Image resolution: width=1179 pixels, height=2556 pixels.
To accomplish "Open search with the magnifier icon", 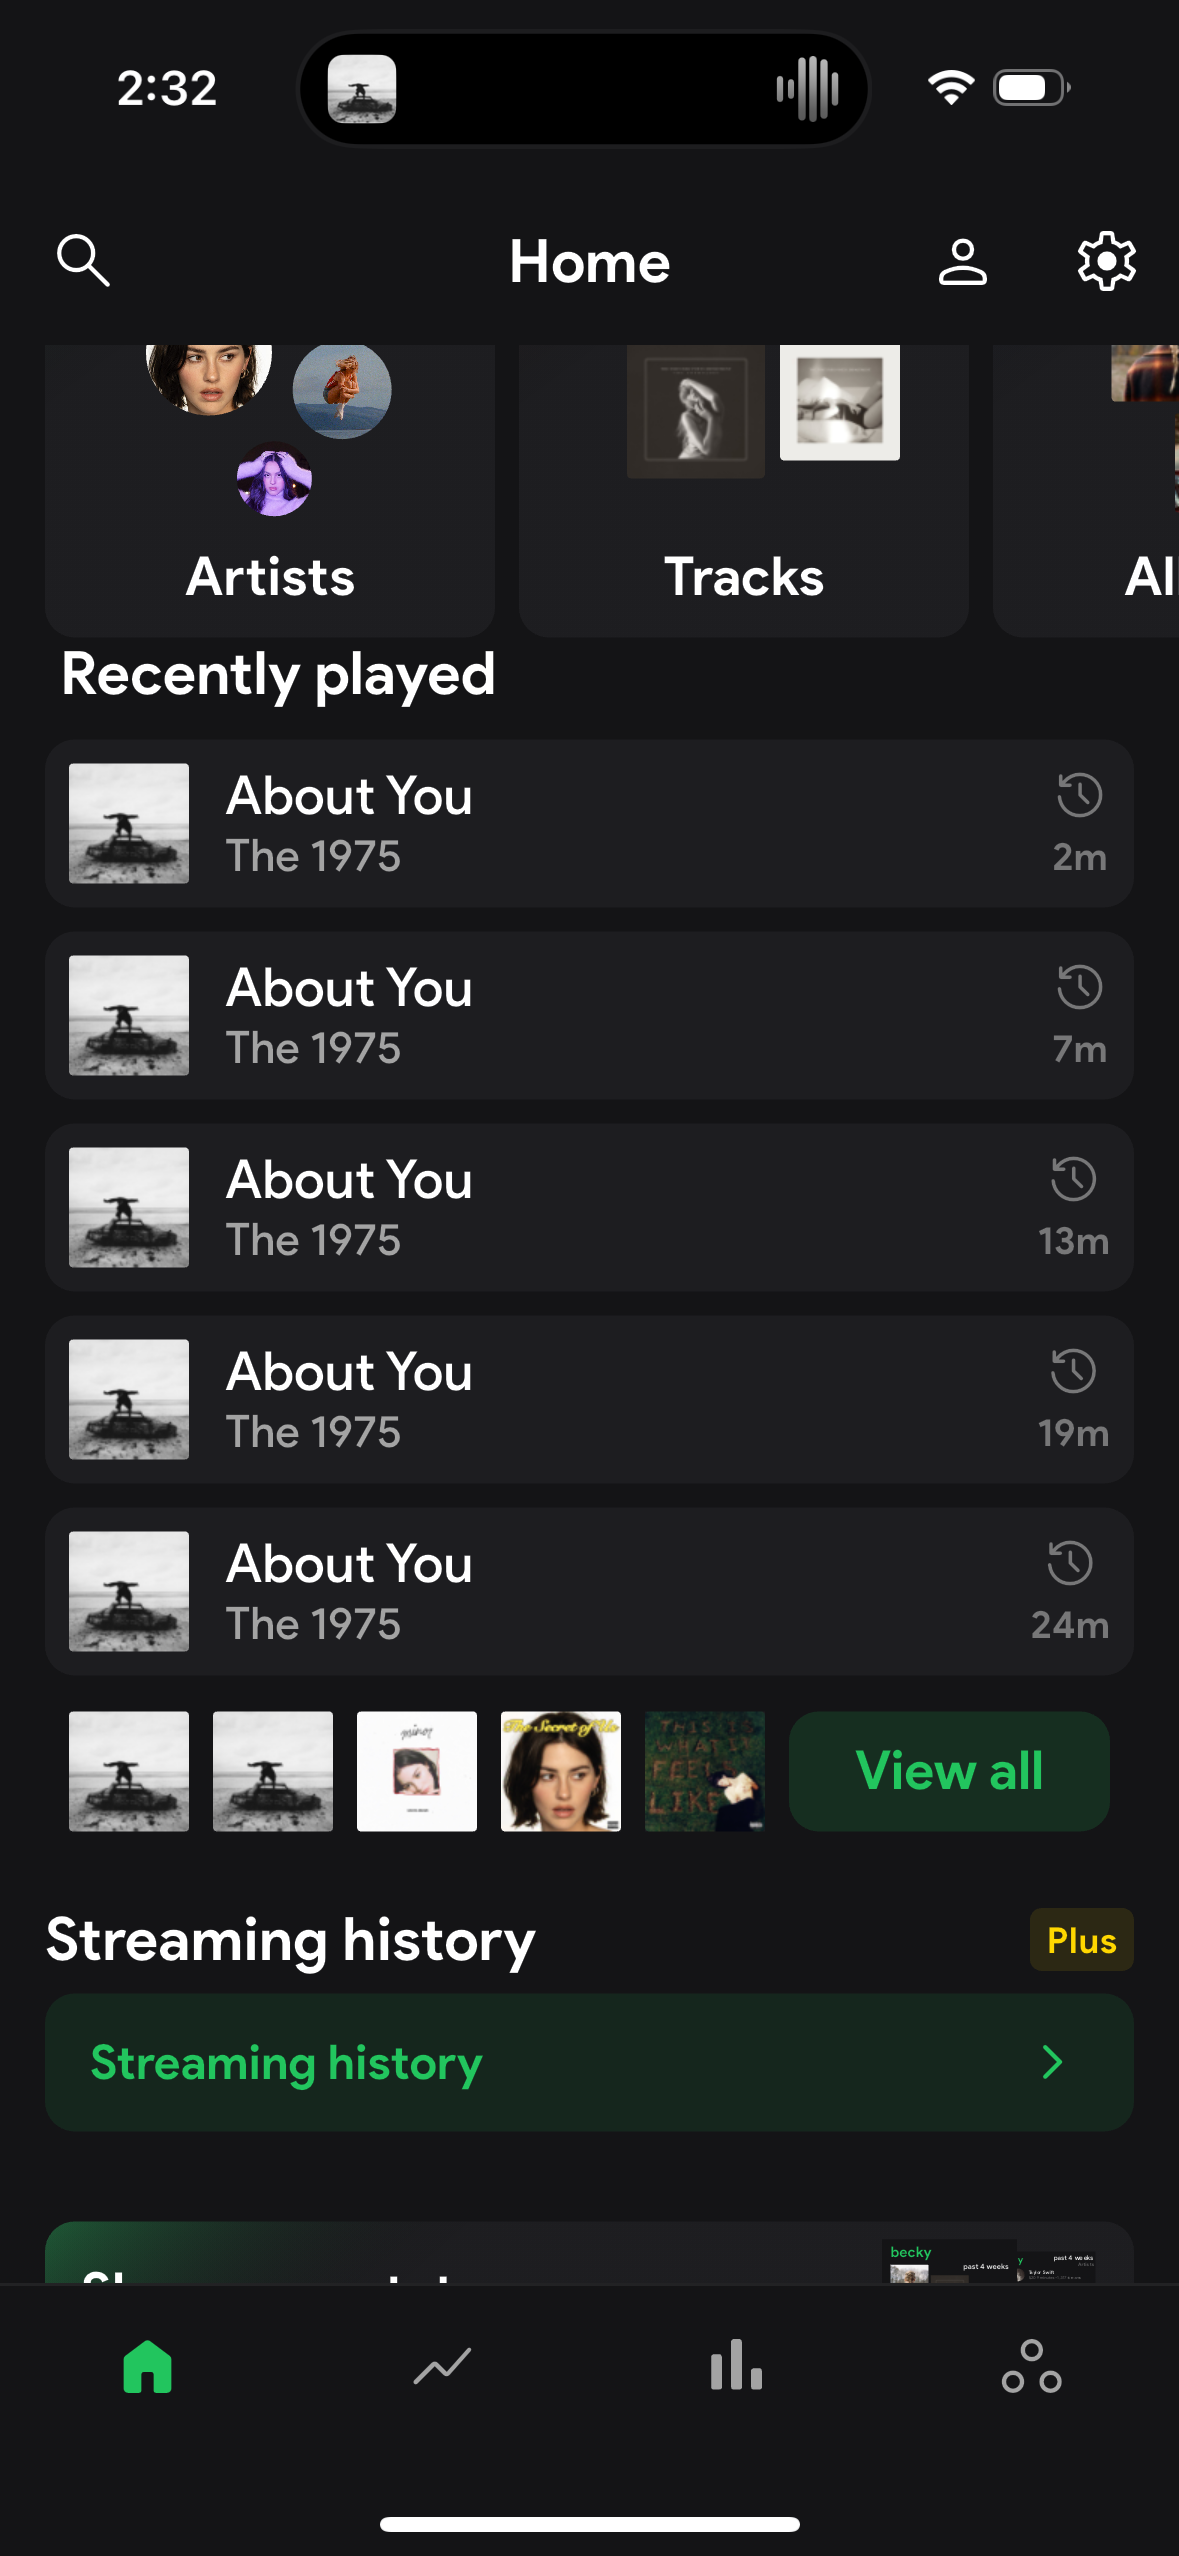I will 83,261.
